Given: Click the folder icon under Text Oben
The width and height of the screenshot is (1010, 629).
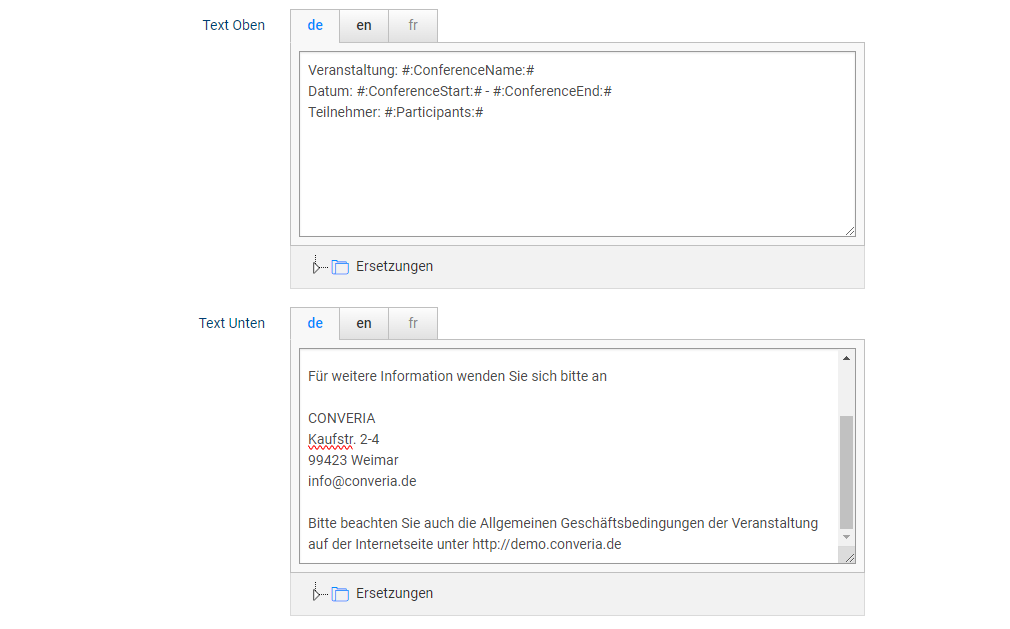Looking at the screenshot, I should (x=340, y=267).
